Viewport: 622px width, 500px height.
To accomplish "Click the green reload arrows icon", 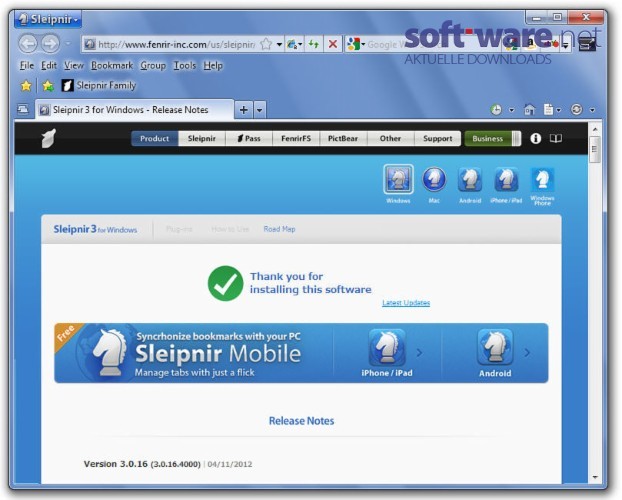I will coord(314,44).
